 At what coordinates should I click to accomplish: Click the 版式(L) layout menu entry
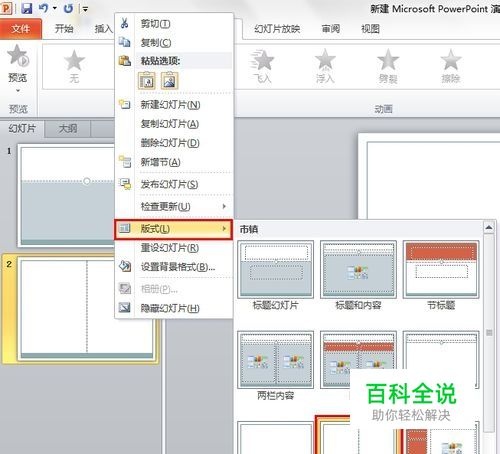point(173,229)
